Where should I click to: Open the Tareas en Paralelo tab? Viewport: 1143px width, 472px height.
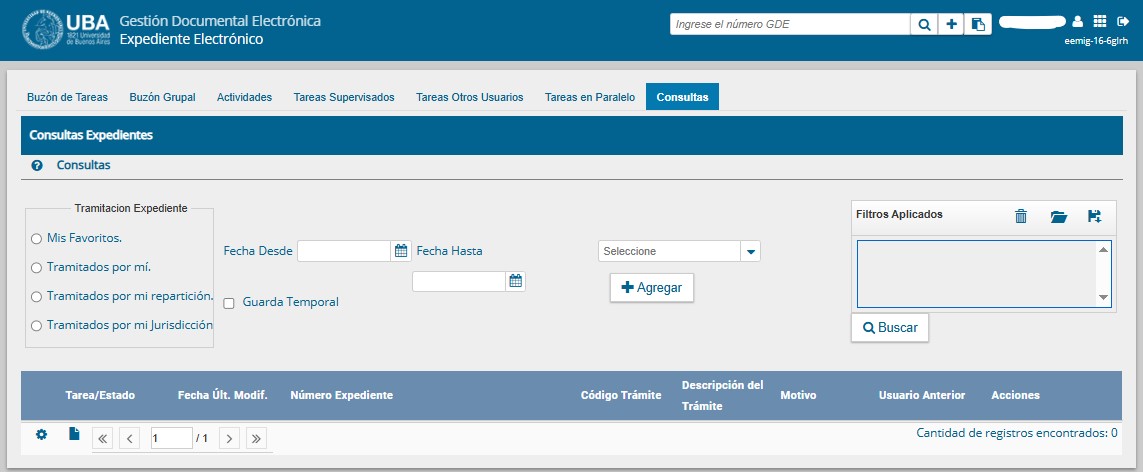[589, 97]
